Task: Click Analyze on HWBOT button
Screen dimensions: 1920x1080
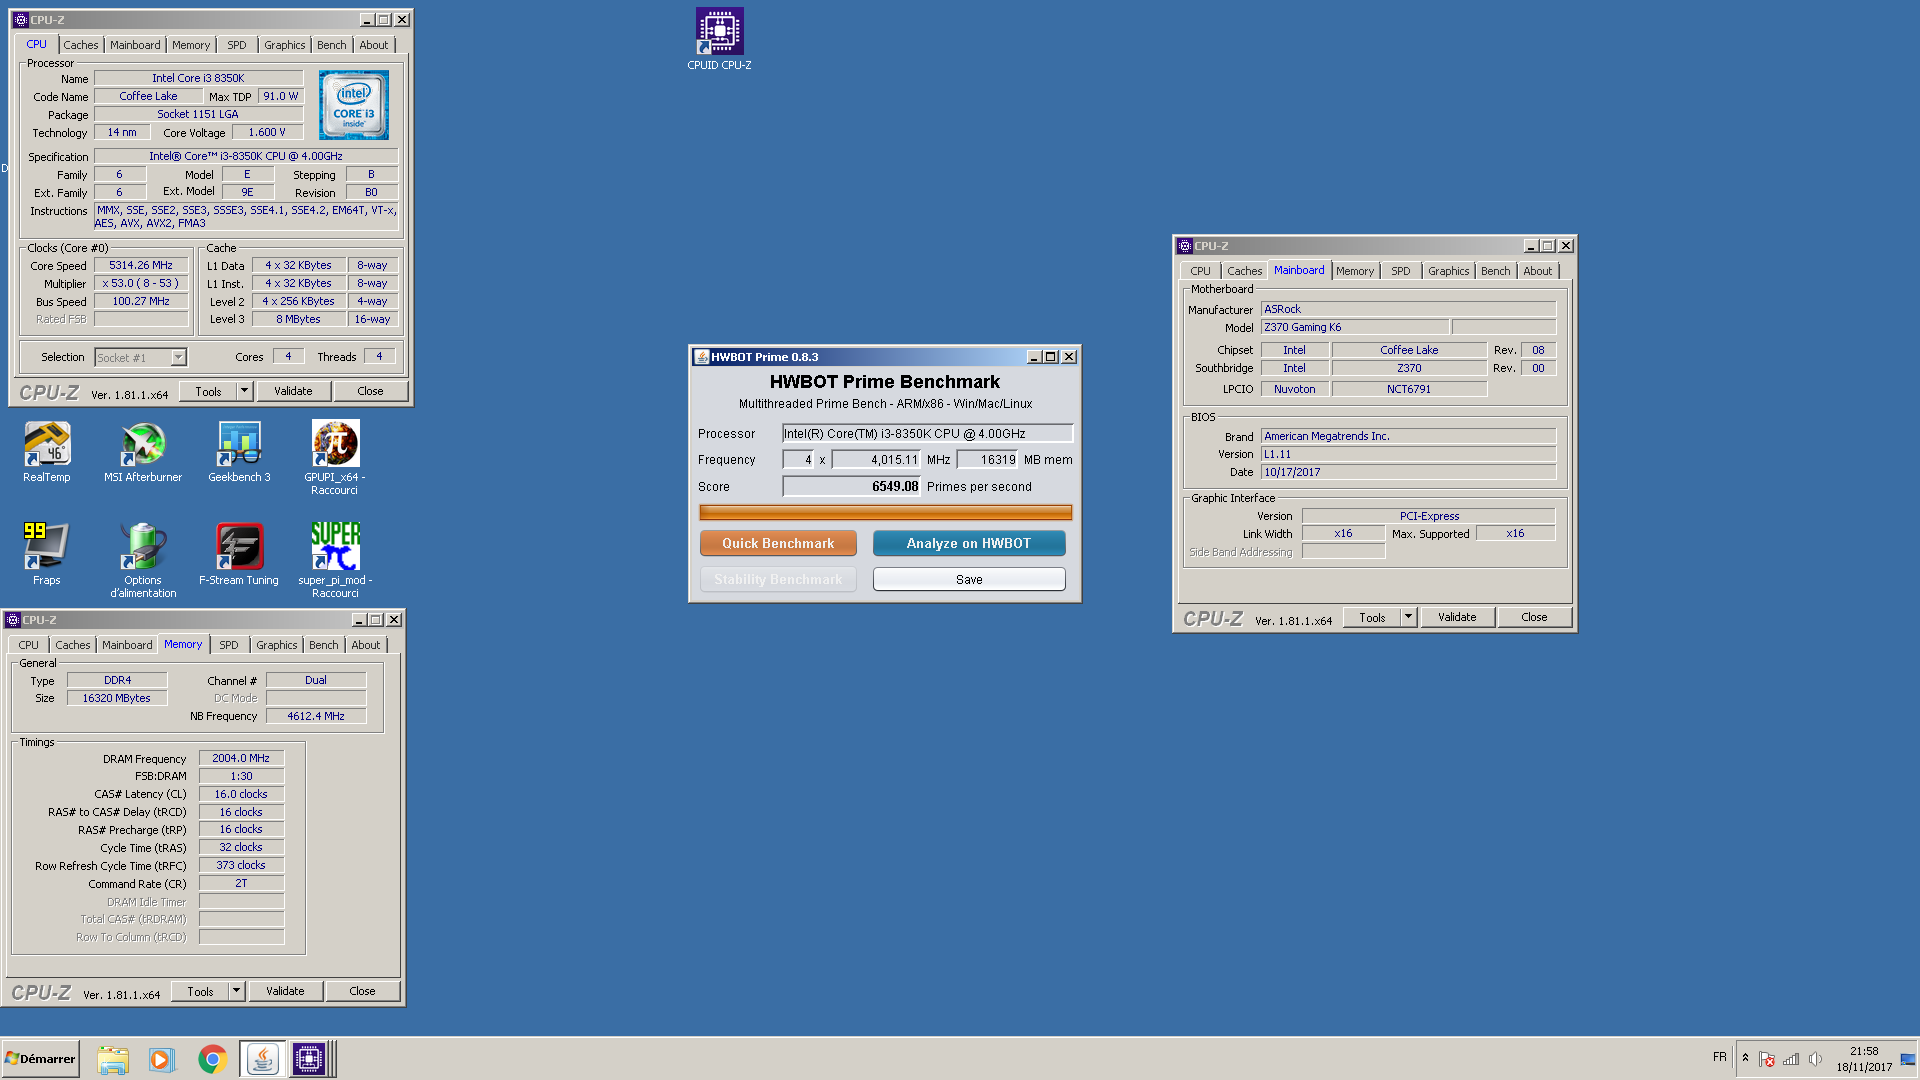Action: tap(969, 543)
